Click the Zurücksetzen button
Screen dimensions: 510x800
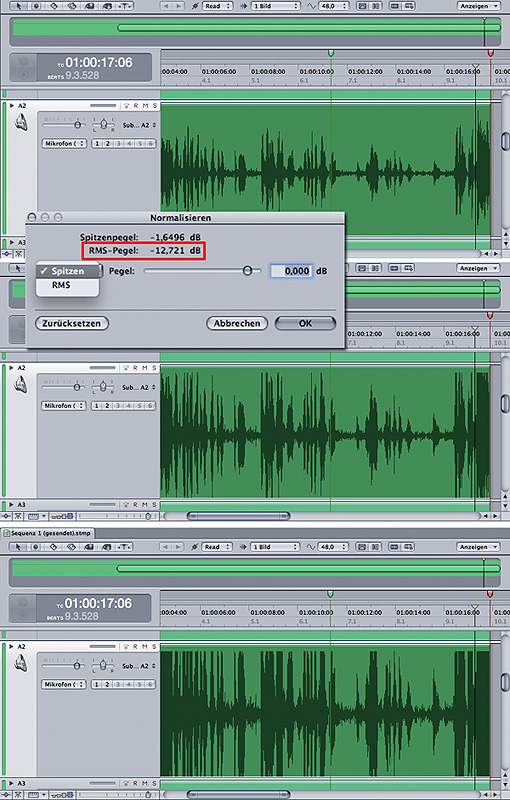pyautogui.click(x=72, y=323)
